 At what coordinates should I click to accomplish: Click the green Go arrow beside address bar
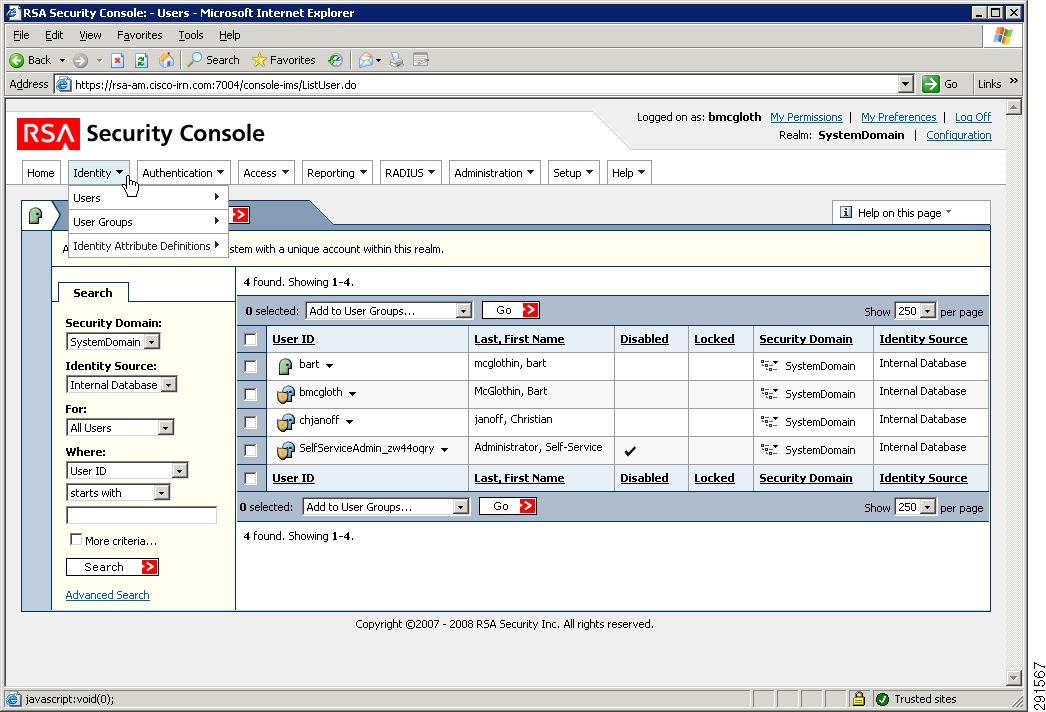coord(931,84)
